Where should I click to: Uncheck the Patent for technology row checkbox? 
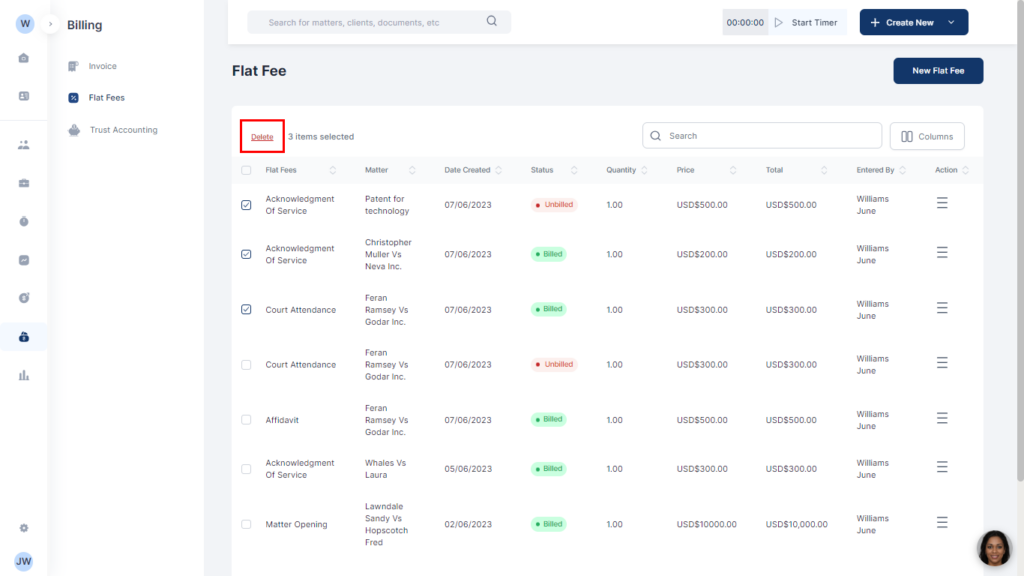click(x=247, y=205)
